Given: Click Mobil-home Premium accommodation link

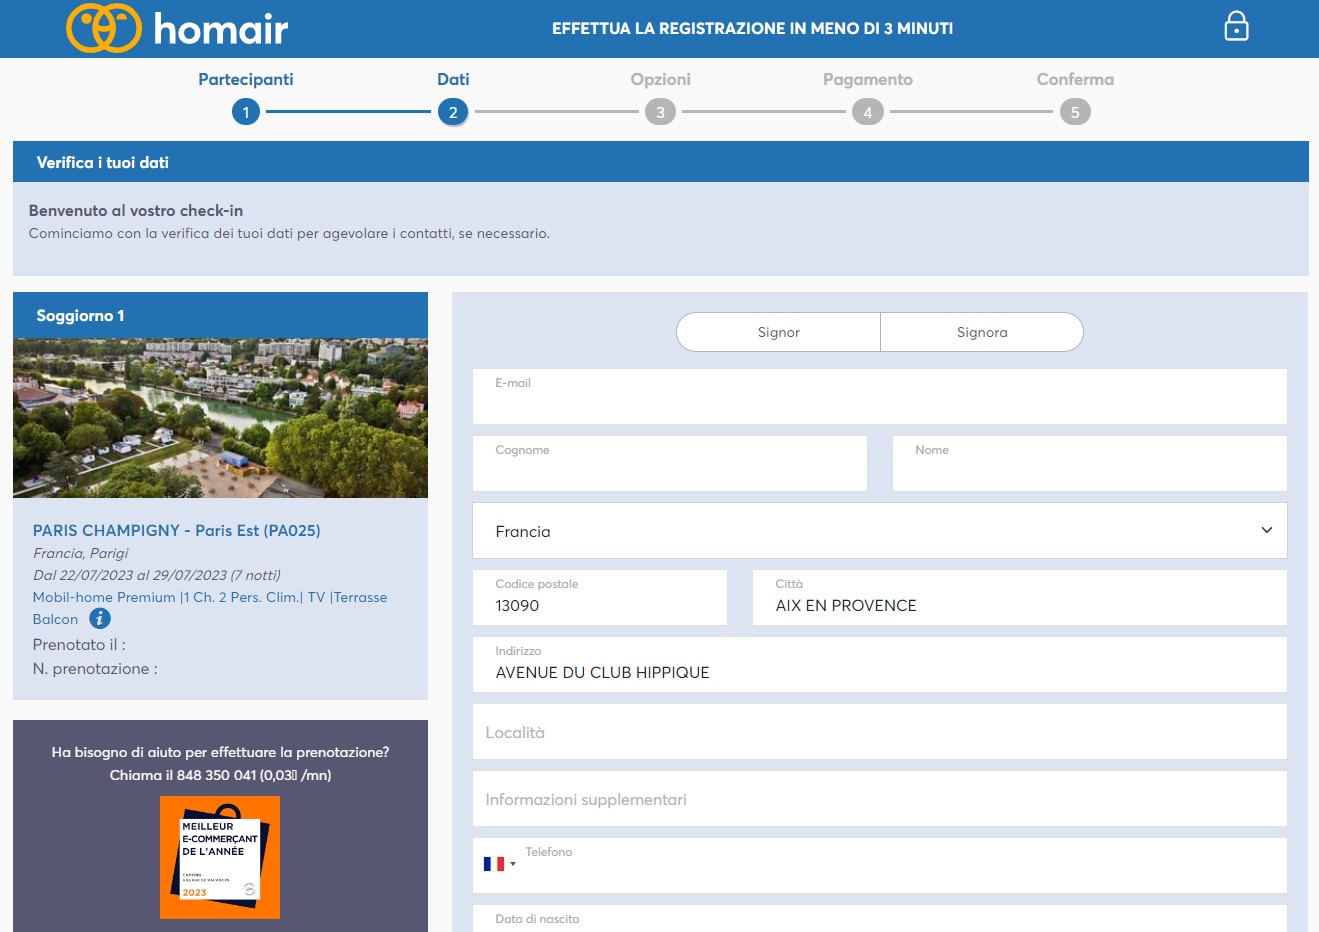Looking at the screenshot, I should (209, 597).
